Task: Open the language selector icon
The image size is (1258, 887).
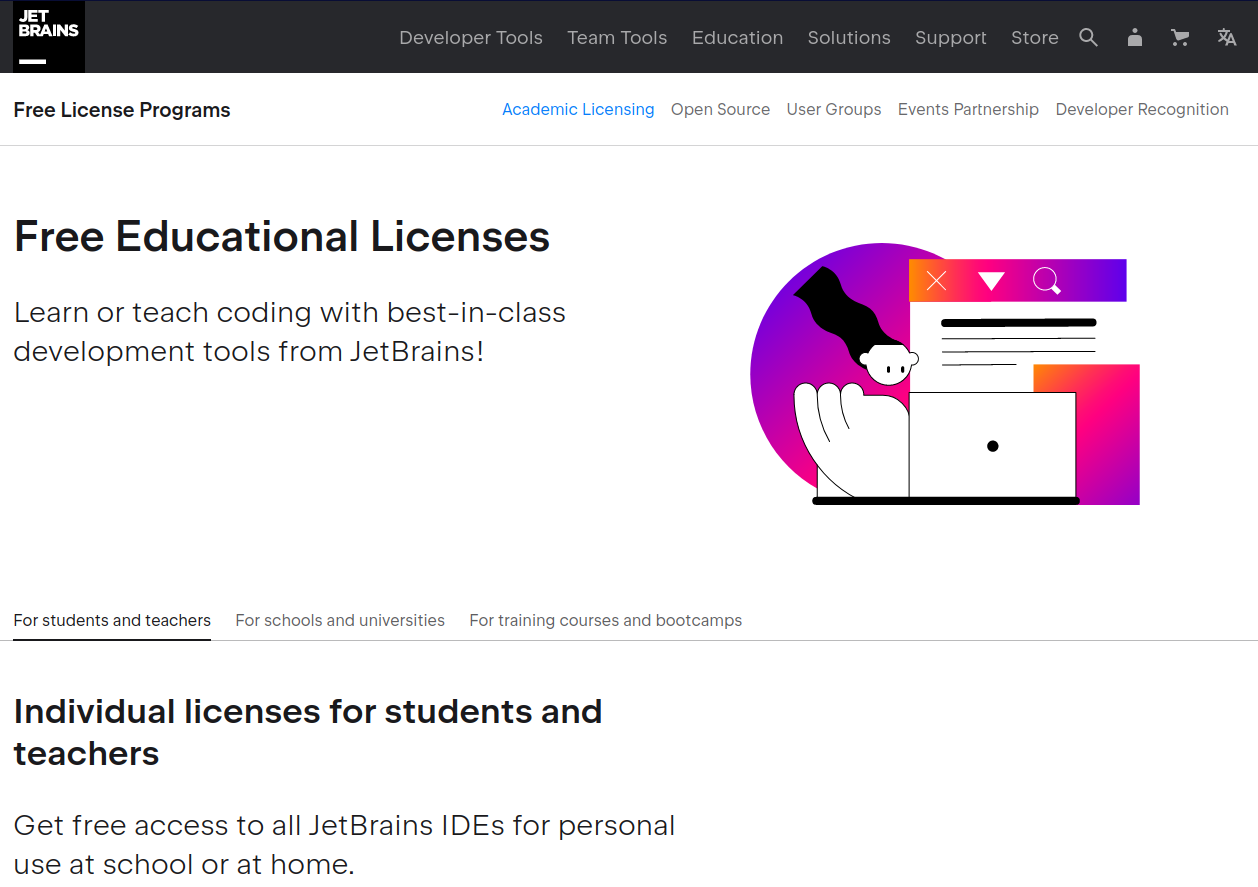Action: (1227, 38)
